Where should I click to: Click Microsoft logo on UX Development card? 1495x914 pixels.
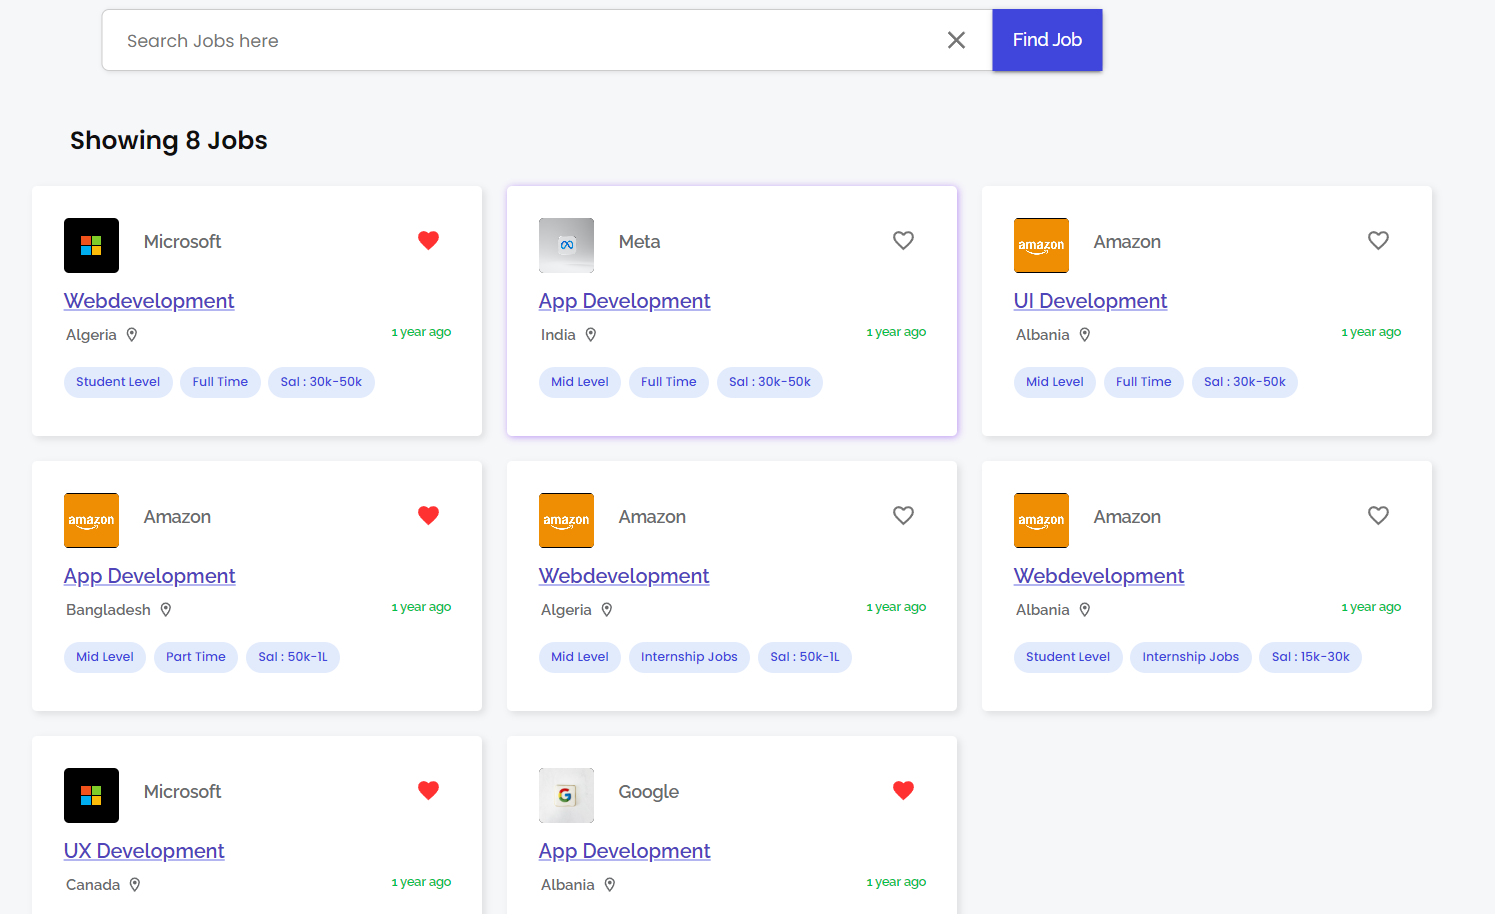point(91,795)
